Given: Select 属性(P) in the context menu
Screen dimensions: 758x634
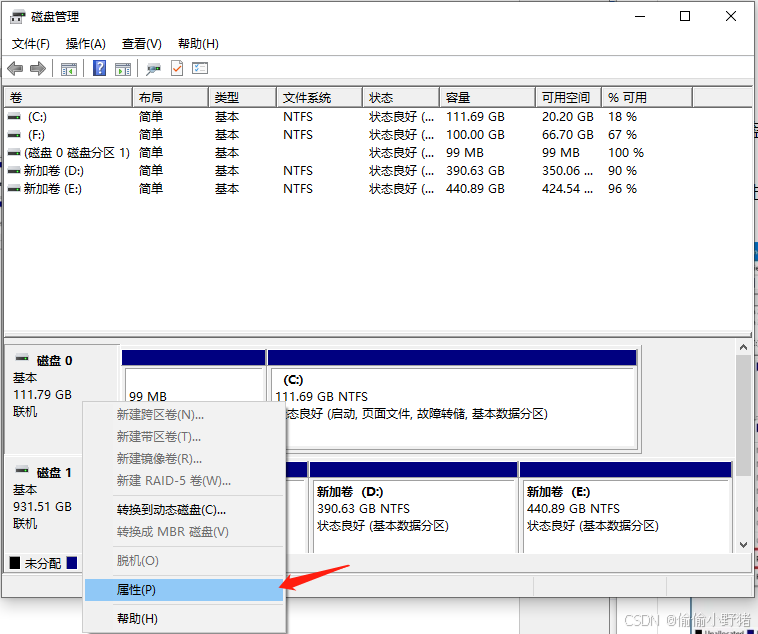Looking at the screenshot, I should pos(184,590).
